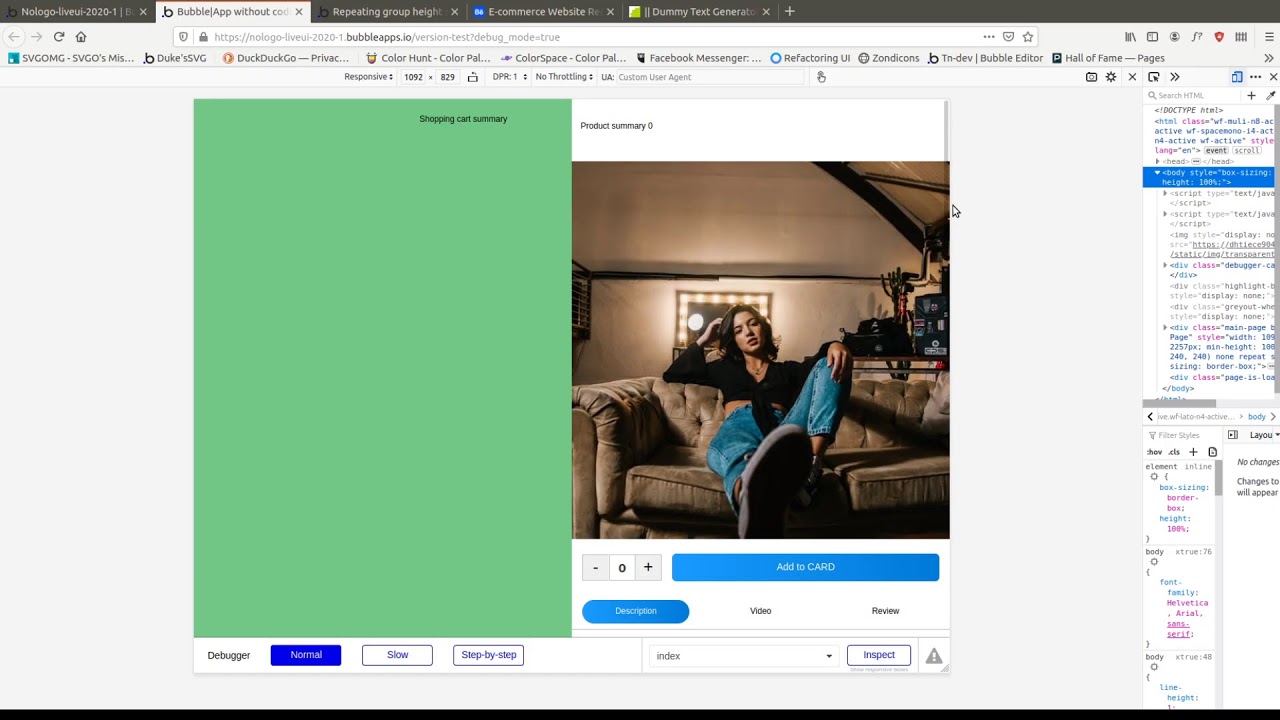Screen dimensions: 1280x720
Task: Click the Add to CARD button
Action: click(805, 567)
